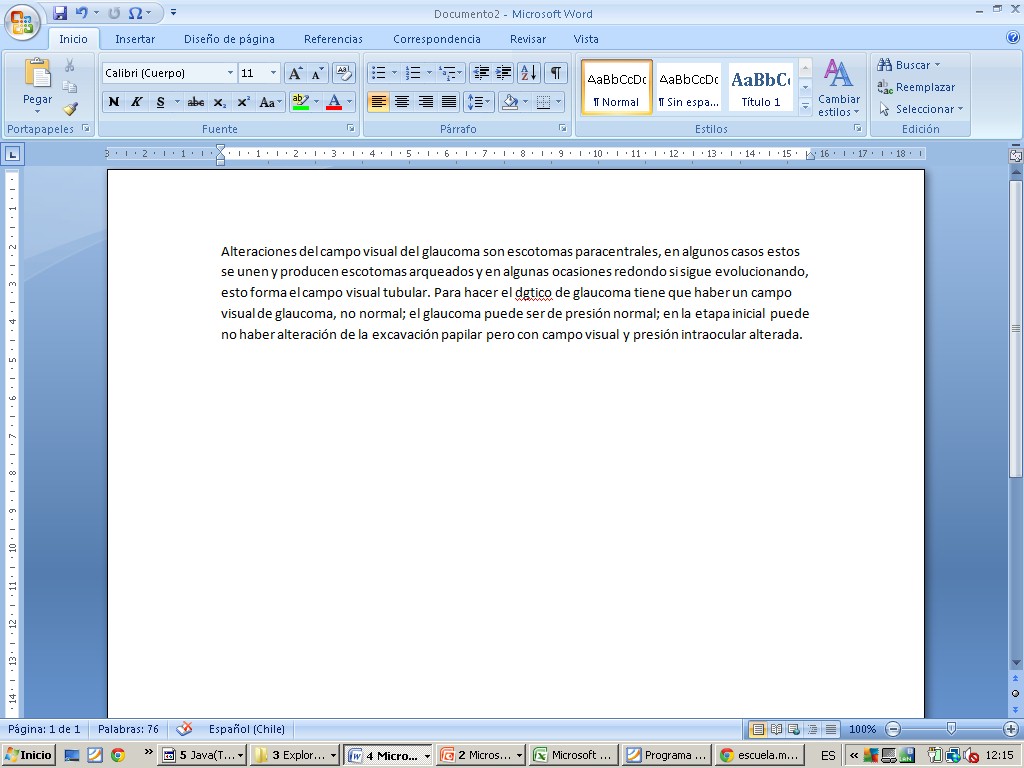
Task: Apply strikethrough with the abc icon
Action: (195, 102)
